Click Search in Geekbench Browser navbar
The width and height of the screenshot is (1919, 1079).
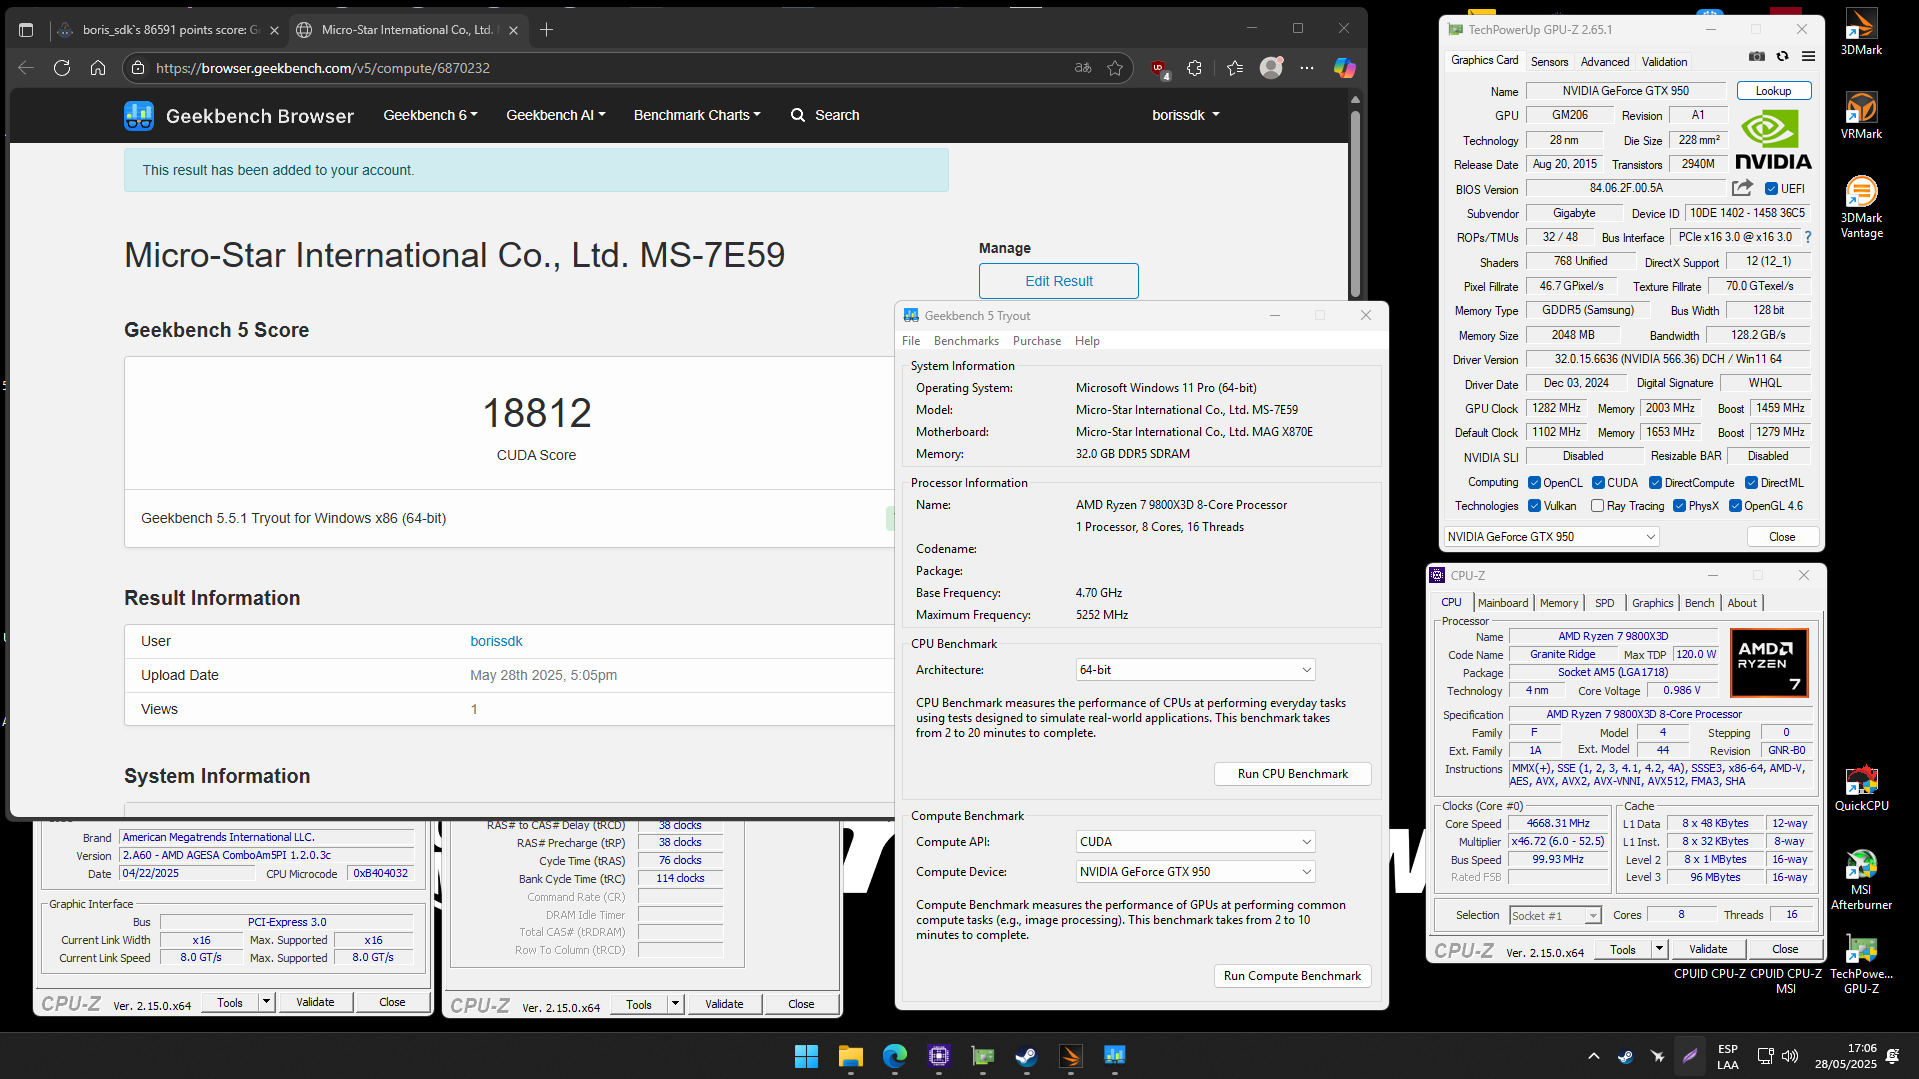pyautogui.click(x=825, y=115)
